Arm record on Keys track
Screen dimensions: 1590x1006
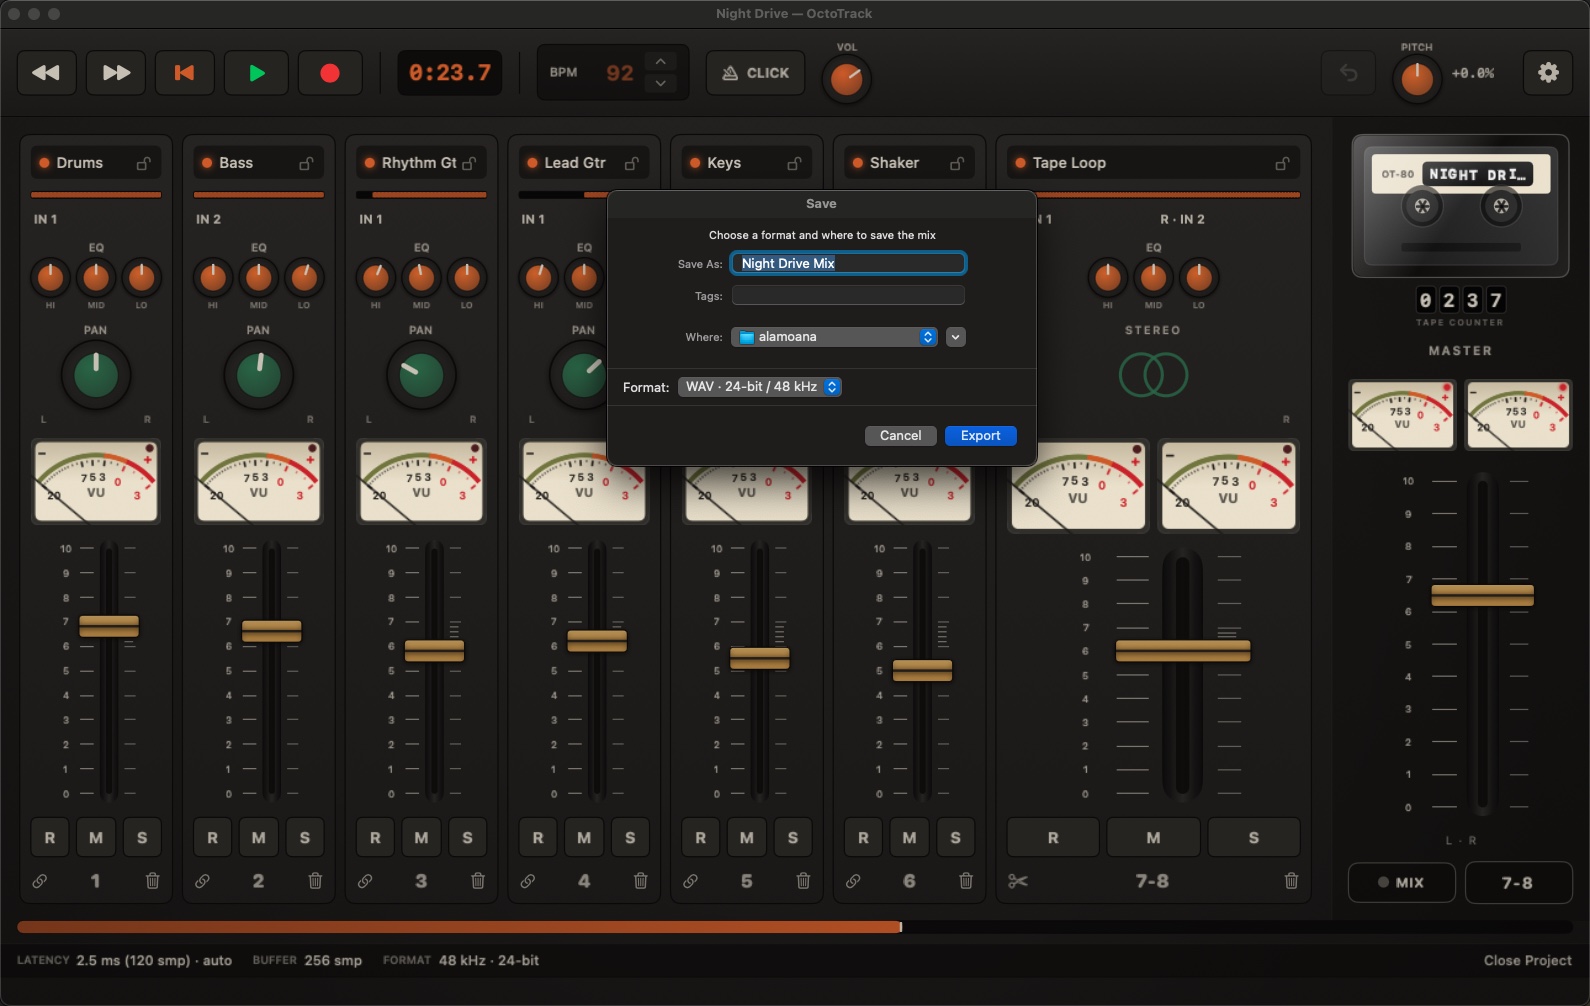[x=700, y=838]
